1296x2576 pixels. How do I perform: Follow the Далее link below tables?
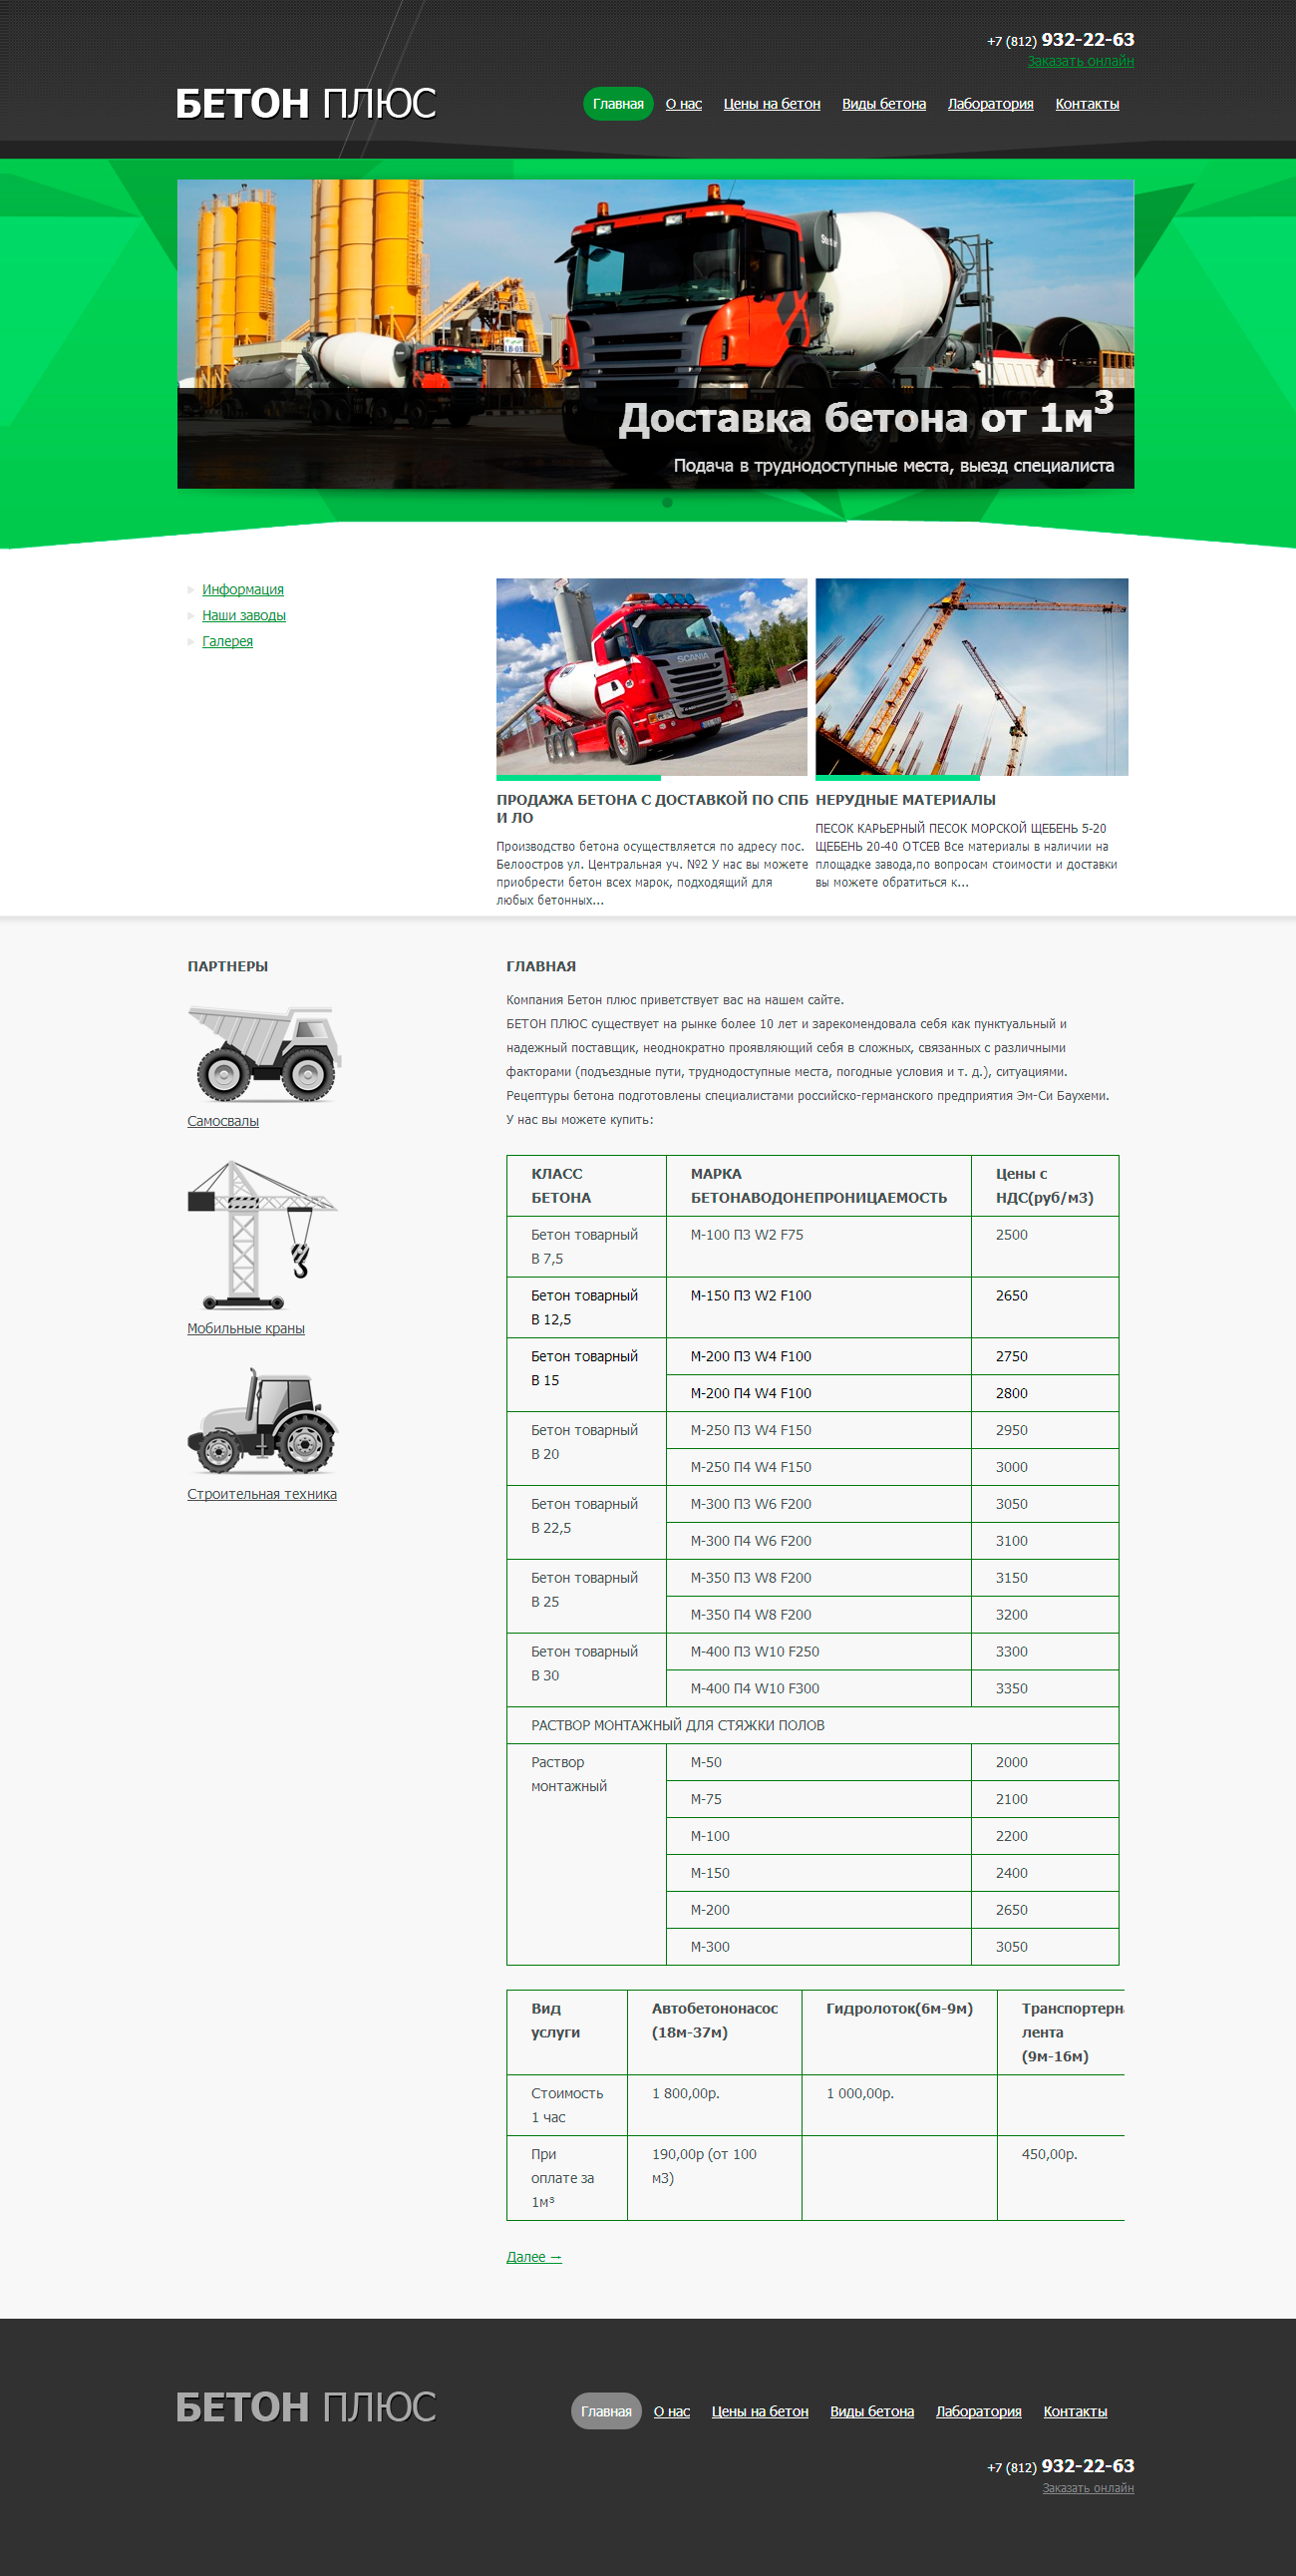tap(533, 2257)
